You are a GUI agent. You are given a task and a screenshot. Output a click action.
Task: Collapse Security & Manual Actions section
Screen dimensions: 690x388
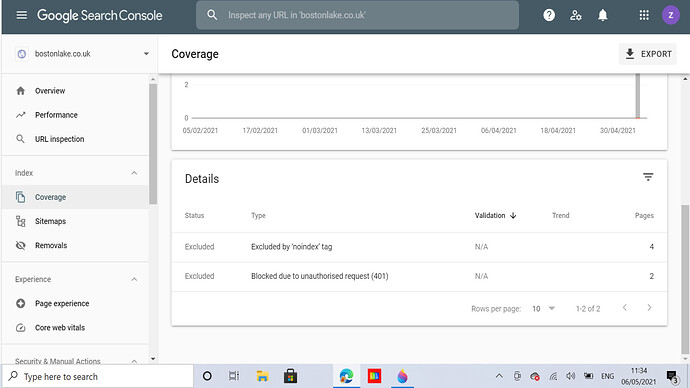tap(134, 361)
